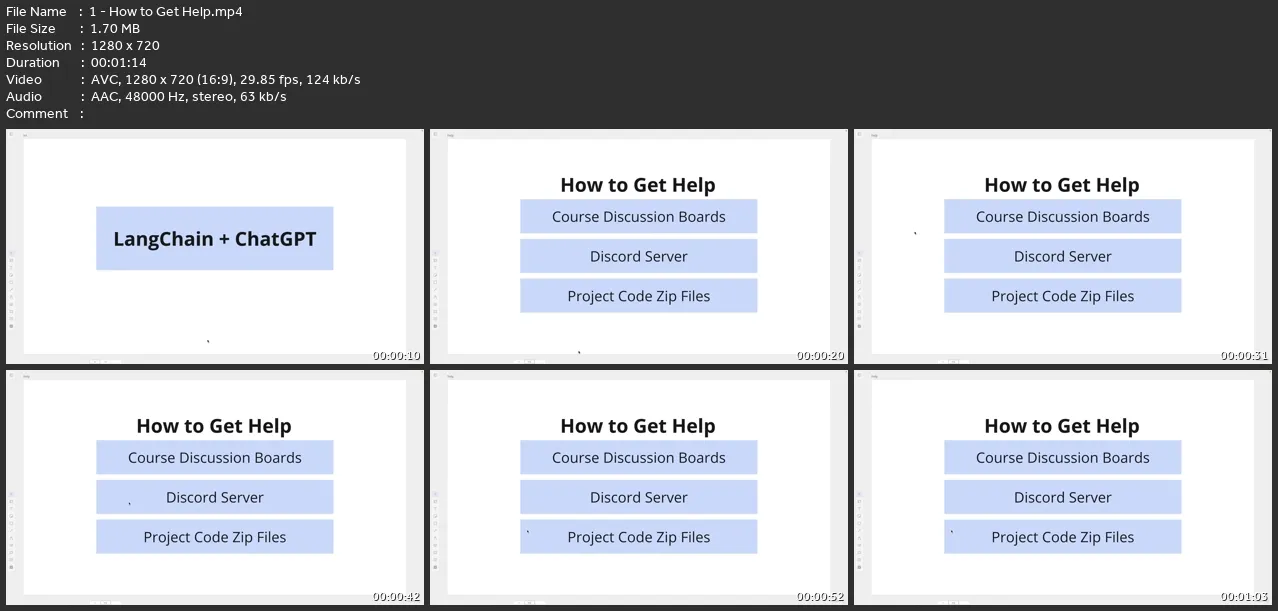Select the '1.70 MB' file size value
Image resolution: width=1278 pixels, height=611 pixels.
(115, 29)
